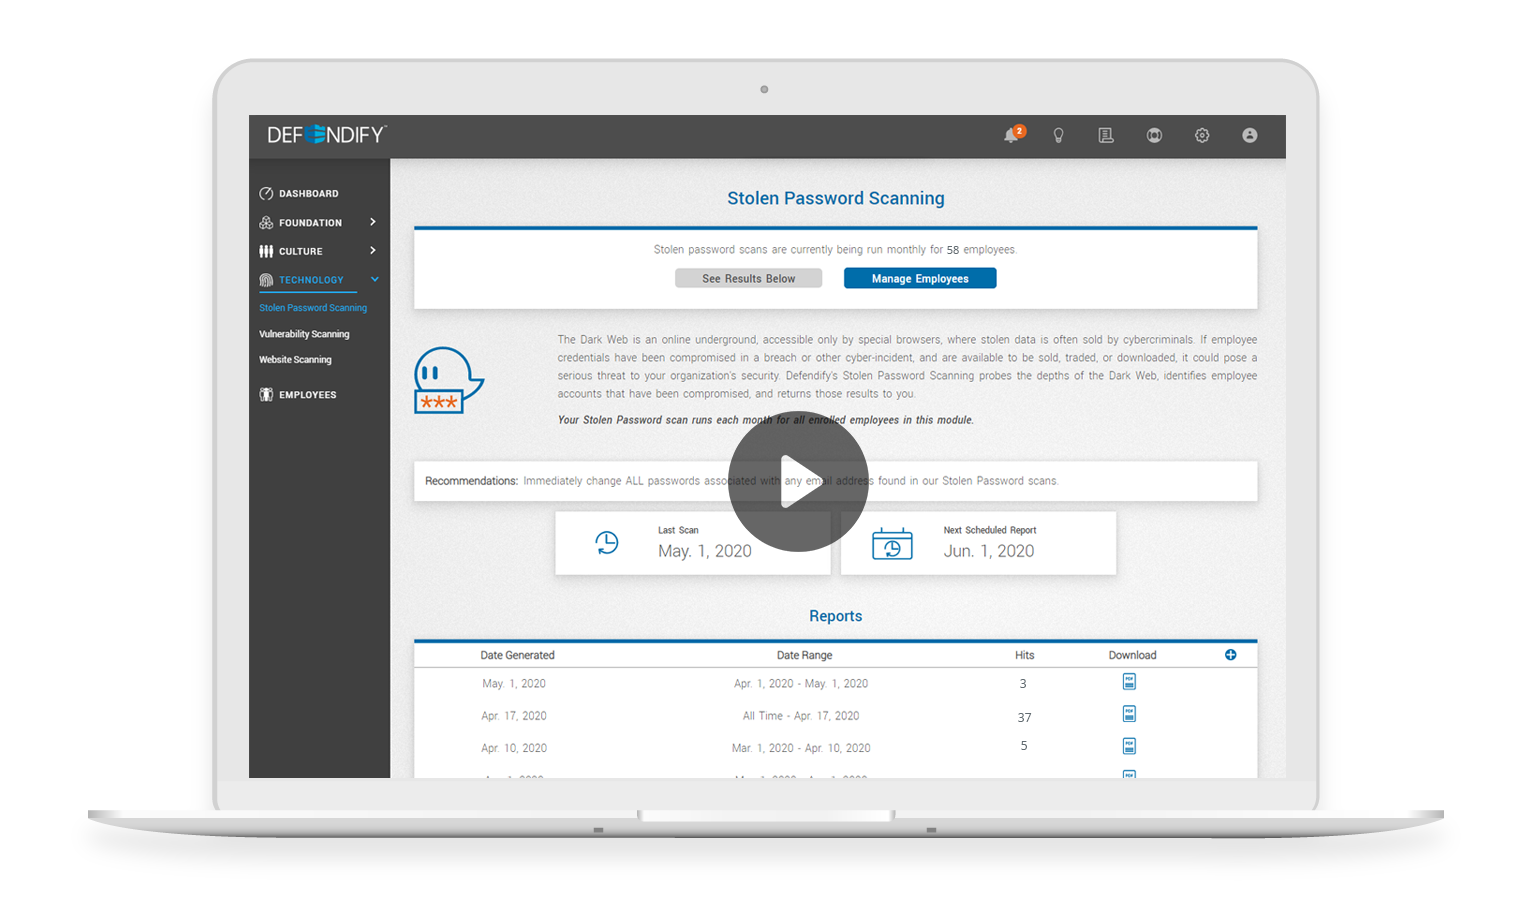
Task: Click the support lifebuoy icon
Action: pyautogui.click(x=1154, y=135)
